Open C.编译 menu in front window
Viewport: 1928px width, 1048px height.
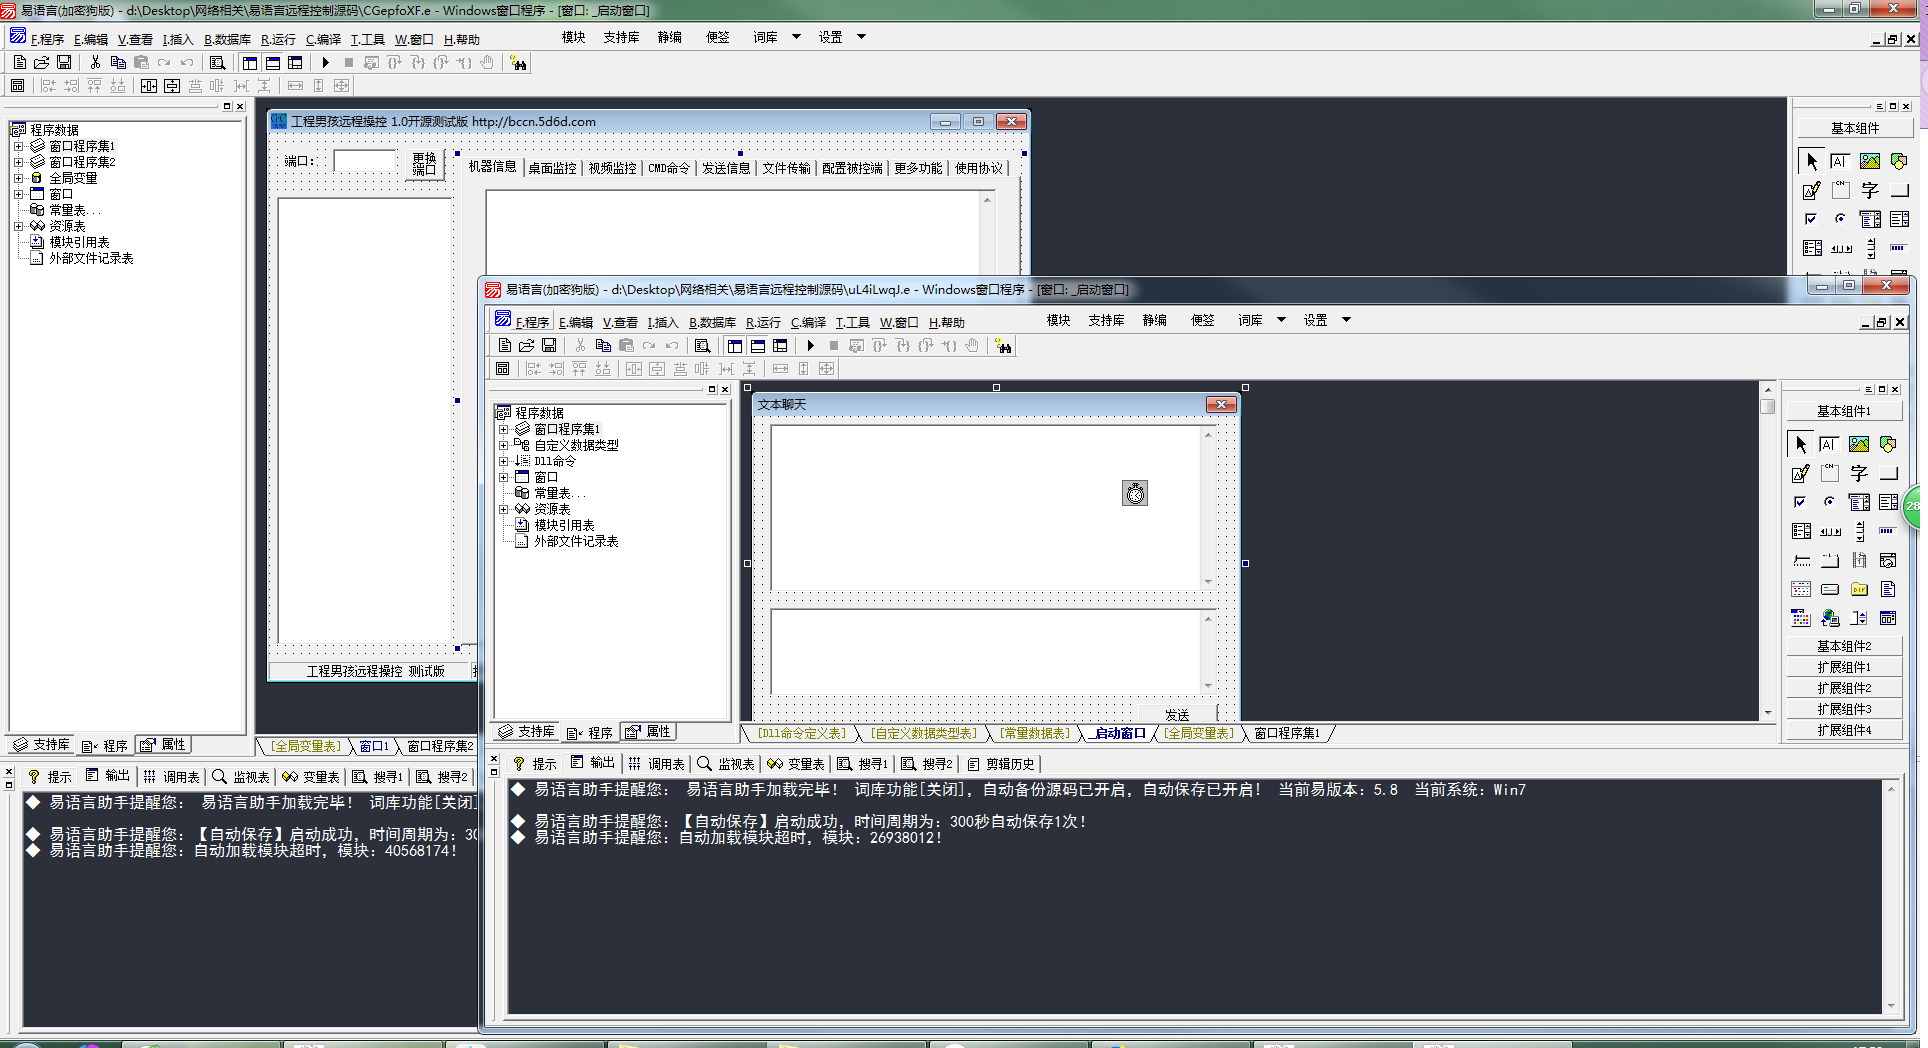(x=808, y=322)
